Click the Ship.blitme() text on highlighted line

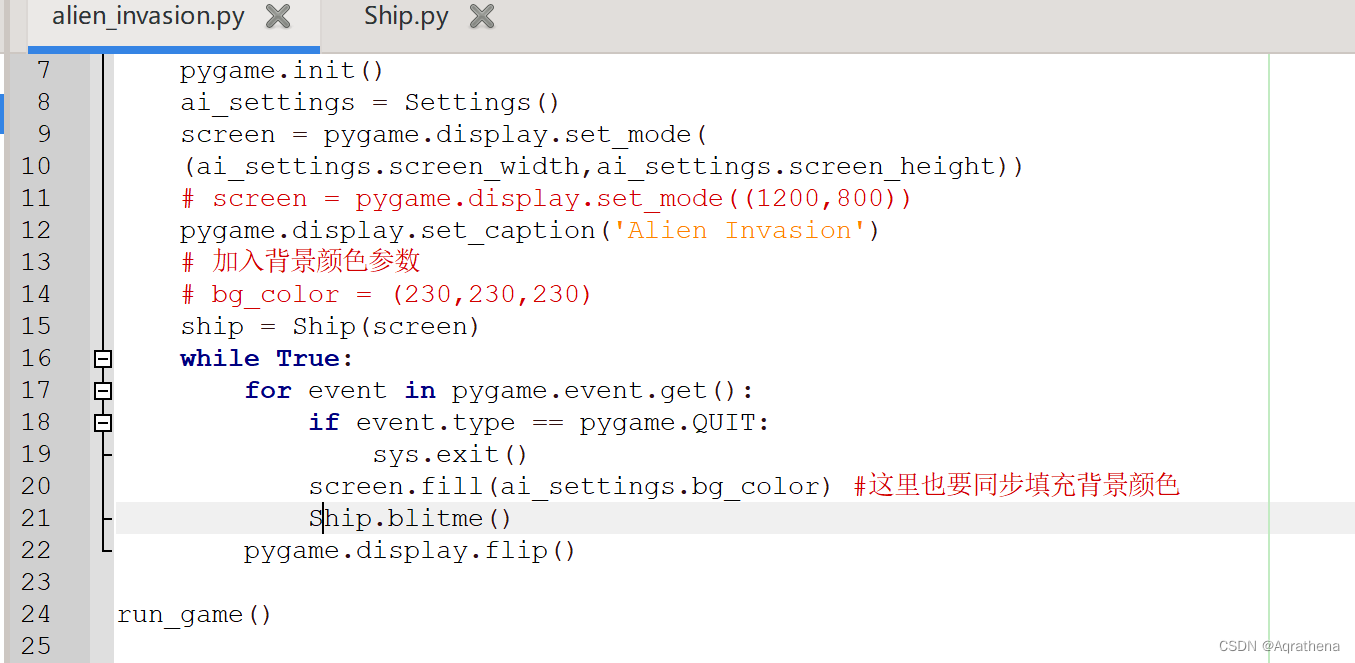click(x=410, y=517)
